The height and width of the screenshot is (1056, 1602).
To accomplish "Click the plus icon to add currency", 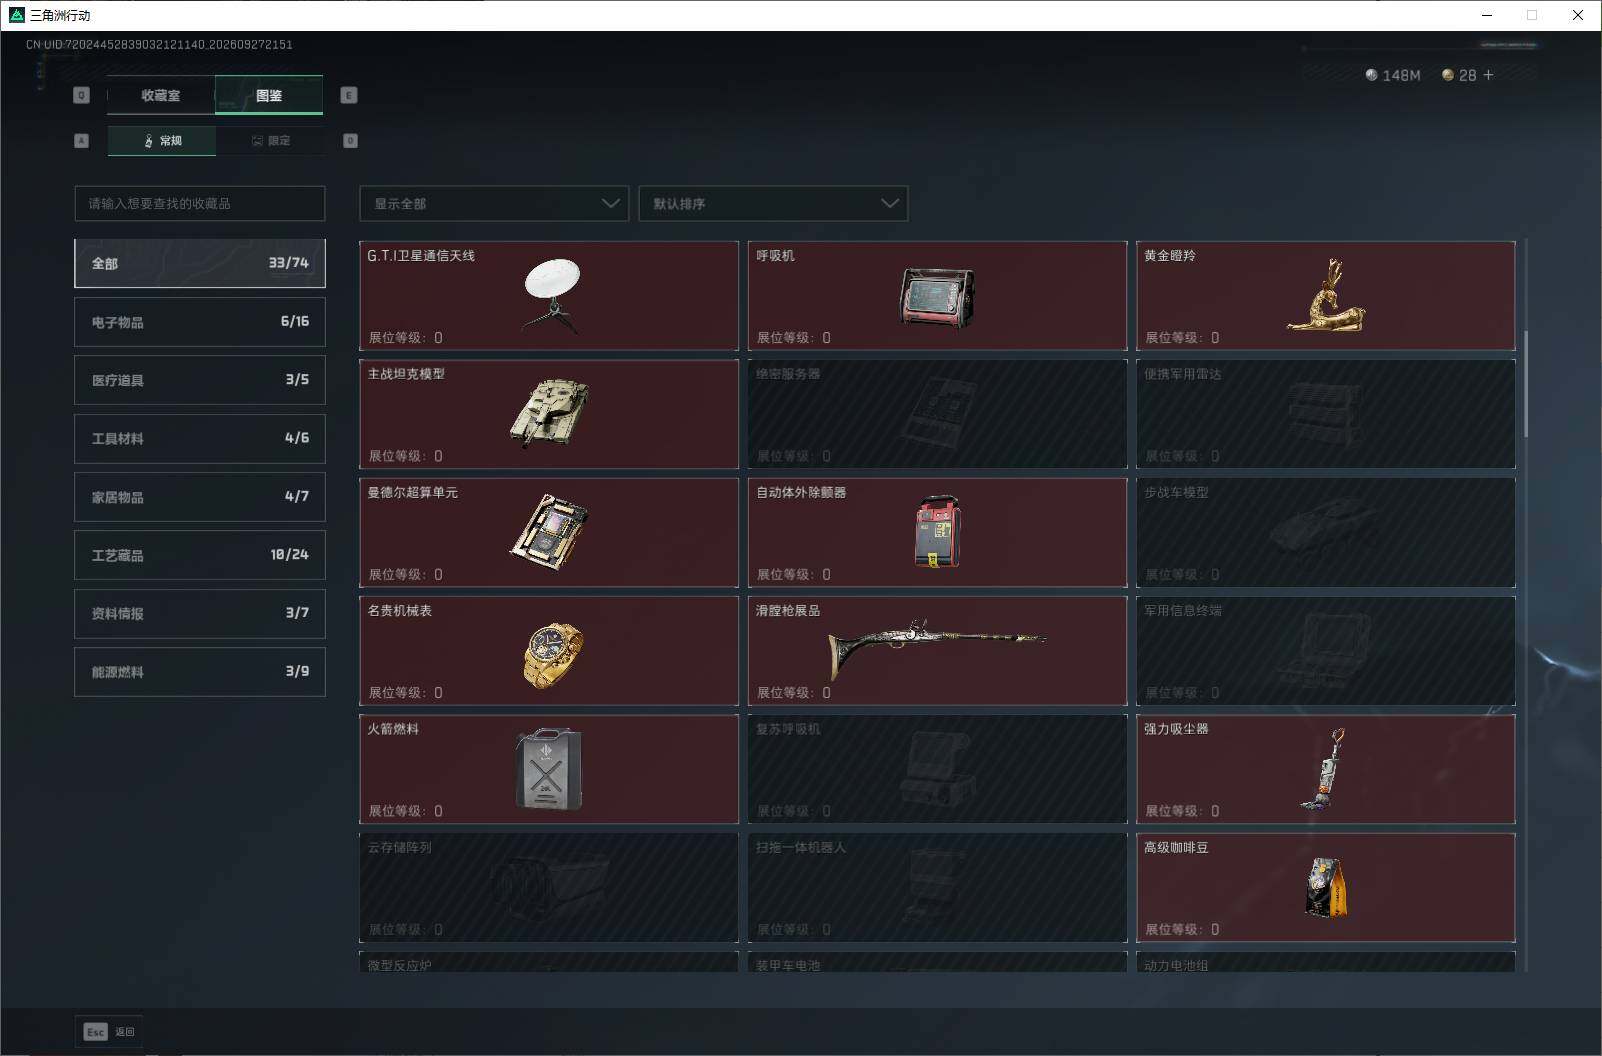I will pyautogui.click(x=1488, y=75).
